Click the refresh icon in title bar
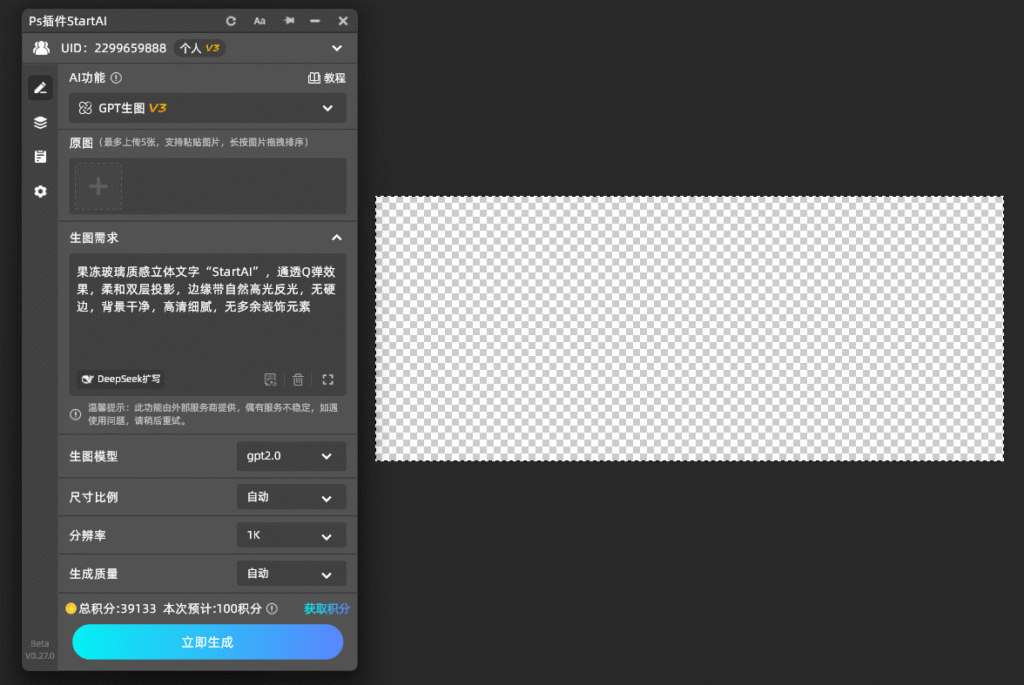Image resolution: width=1024 pixels, height=685 pixels. pyautogui.click(x=231, y=21)
